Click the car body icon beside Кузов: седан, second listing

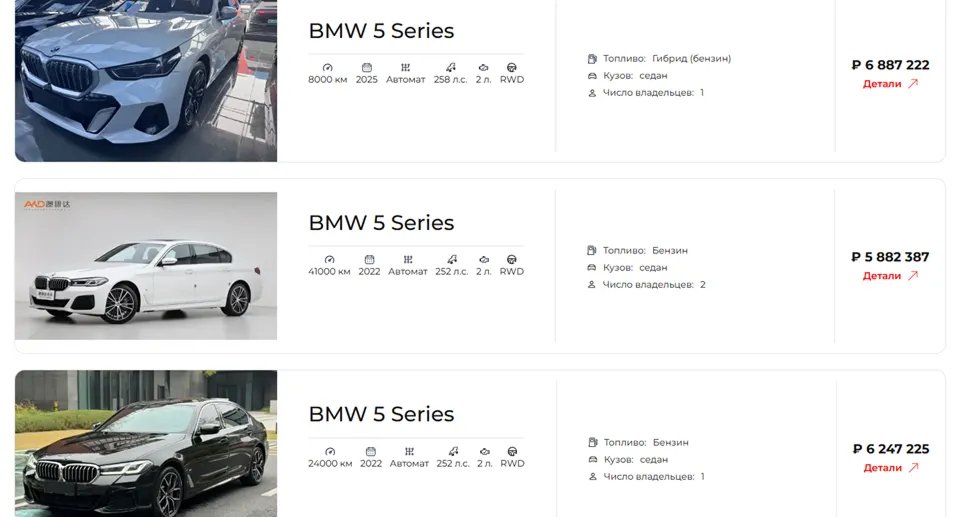[x=592, y=268]
